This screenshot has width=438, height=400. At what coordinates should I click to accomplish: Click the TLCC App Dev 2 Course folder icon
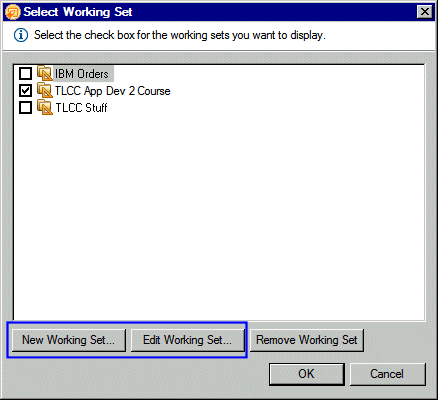45,90
